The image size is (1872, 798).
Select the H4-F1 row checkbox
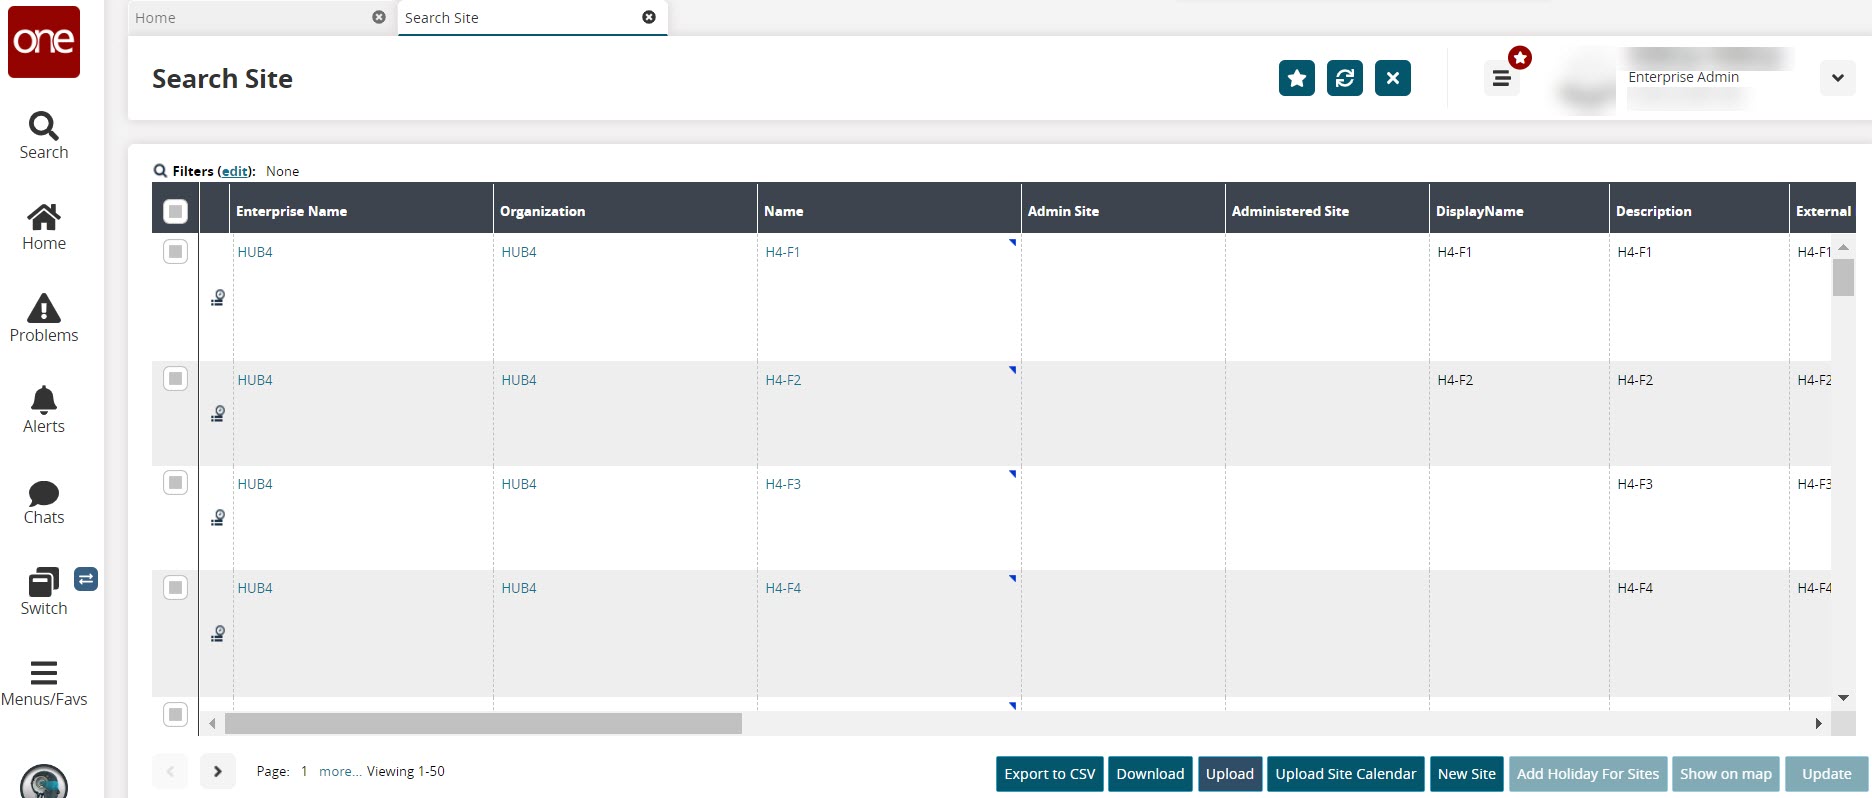point(175,251)
